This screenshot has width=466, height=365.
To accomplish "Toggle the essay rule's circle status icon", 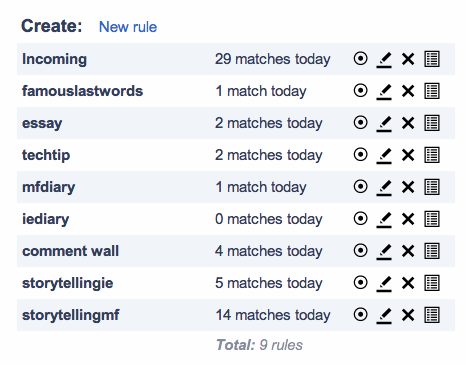I will pos(360,123).
